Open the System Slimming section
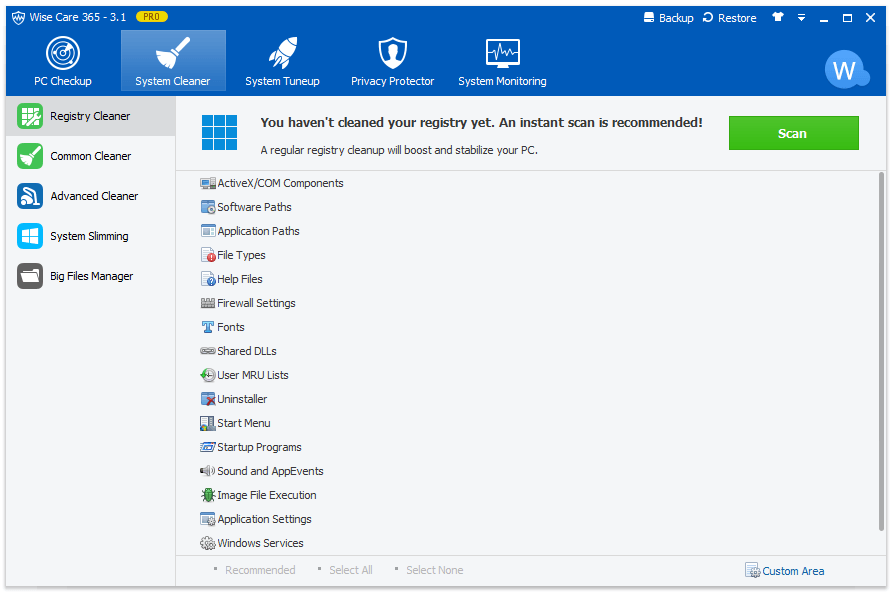Viewport: 892px width, 592px height. pos(90,236)
